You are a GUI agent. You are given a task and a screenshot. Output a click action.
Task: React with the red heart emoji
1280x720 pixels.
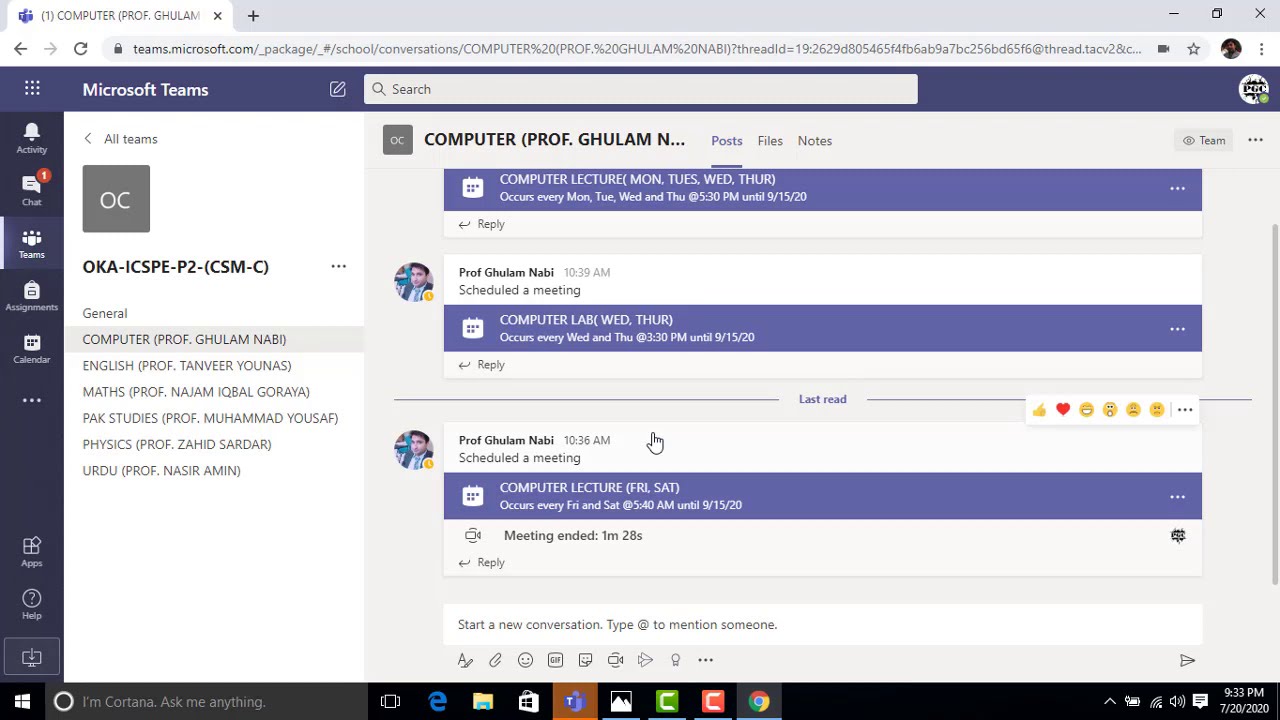coord(1063,410)
